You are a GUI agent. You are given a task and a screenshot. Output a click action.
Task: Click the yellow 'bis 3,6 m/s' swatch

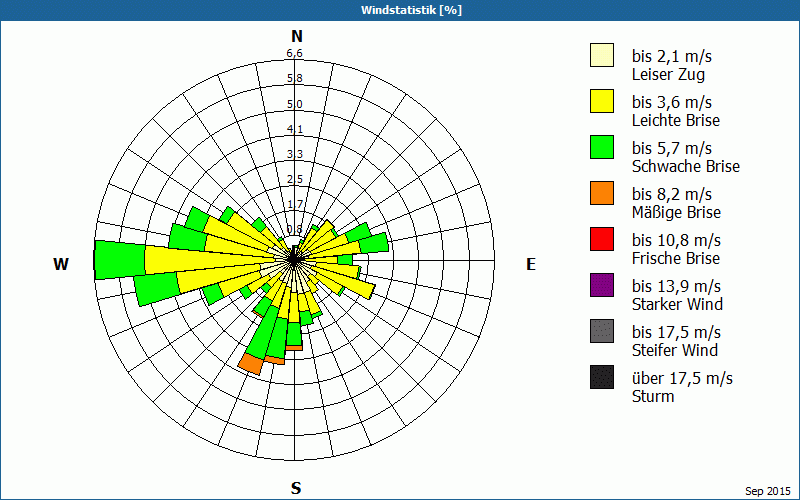(602, 101)
